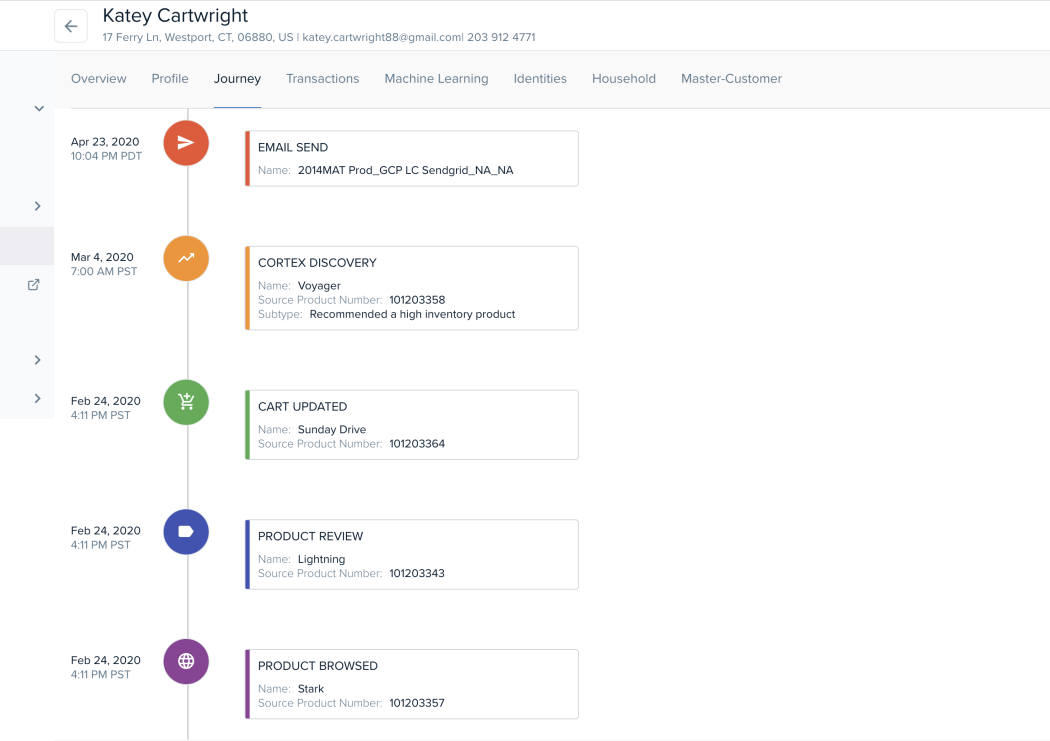Click the red Email Send paper-plane icon
The image size is (1050, 741).
[x=186, y=143]
